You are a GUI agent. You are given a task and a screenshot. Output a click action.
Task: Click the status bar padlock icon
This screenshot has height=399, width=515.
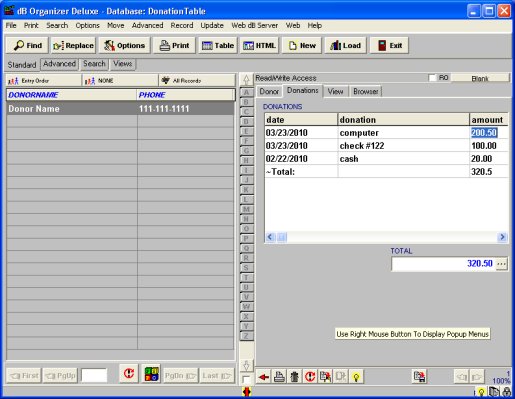[x=507, y=392]
